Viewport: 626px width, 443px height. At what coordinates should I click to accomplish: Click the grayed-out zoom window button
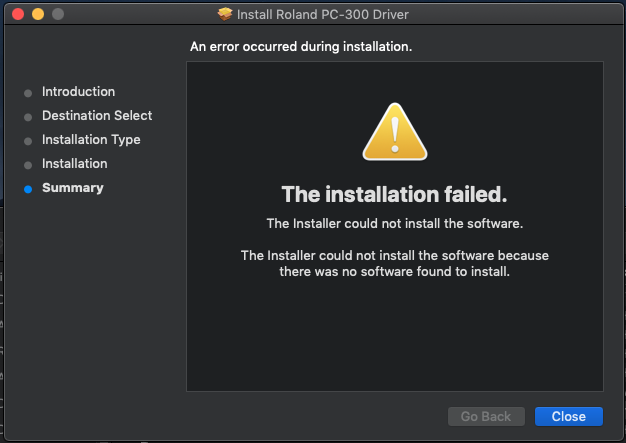point(58,14)
